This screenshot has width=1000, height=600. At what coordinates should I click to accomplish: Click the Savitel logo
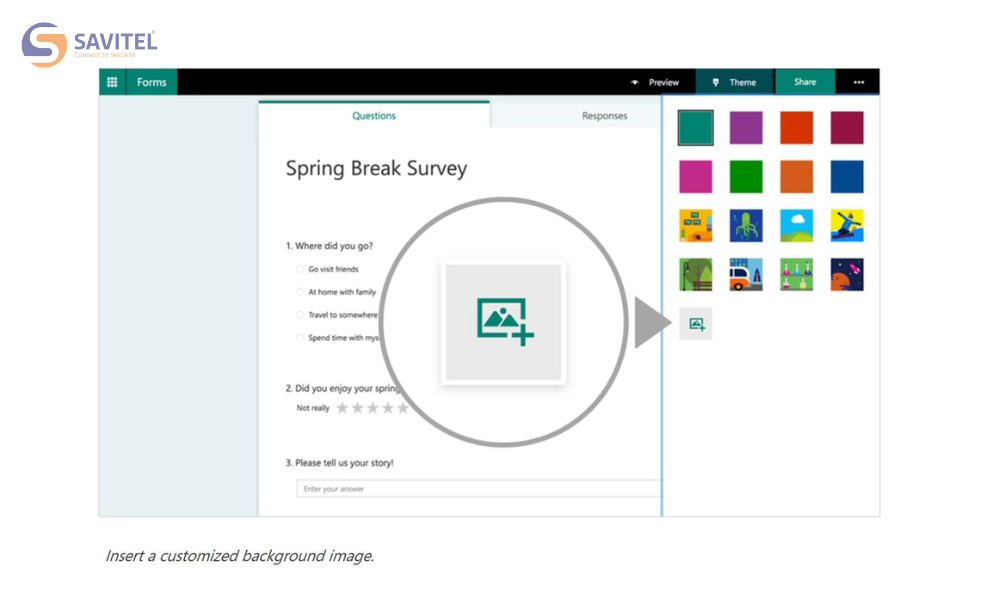tap(89, 45)
